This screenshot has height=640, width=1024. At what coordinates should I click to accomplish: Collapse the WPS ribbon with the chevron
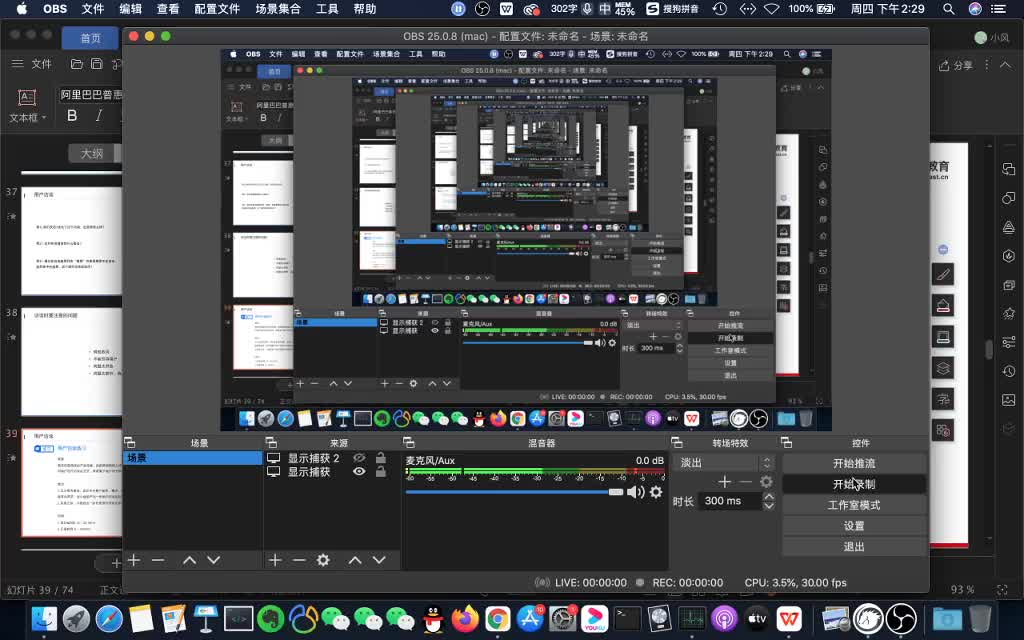pos(1005,65)
